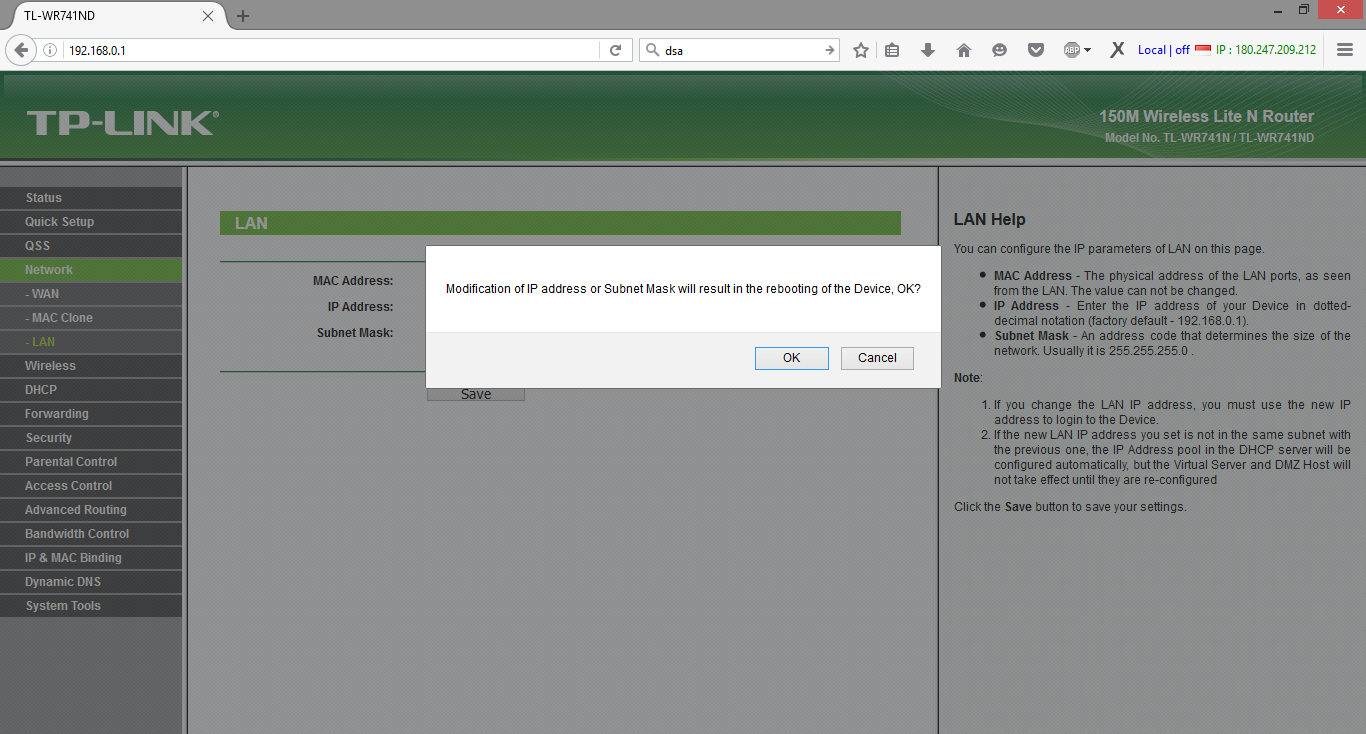Open Quick Setup in the sidebar
1366x734 pixels.
91,222
